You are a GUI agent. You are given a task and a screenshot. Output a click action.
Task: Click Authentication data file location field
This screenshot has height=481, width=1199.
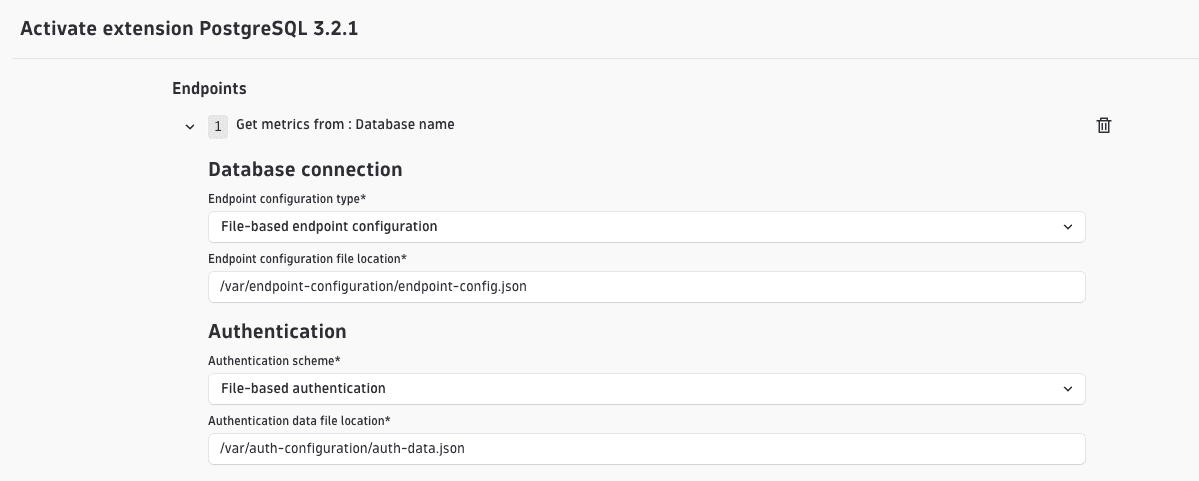pyautogui.click(x=646, y=449)
